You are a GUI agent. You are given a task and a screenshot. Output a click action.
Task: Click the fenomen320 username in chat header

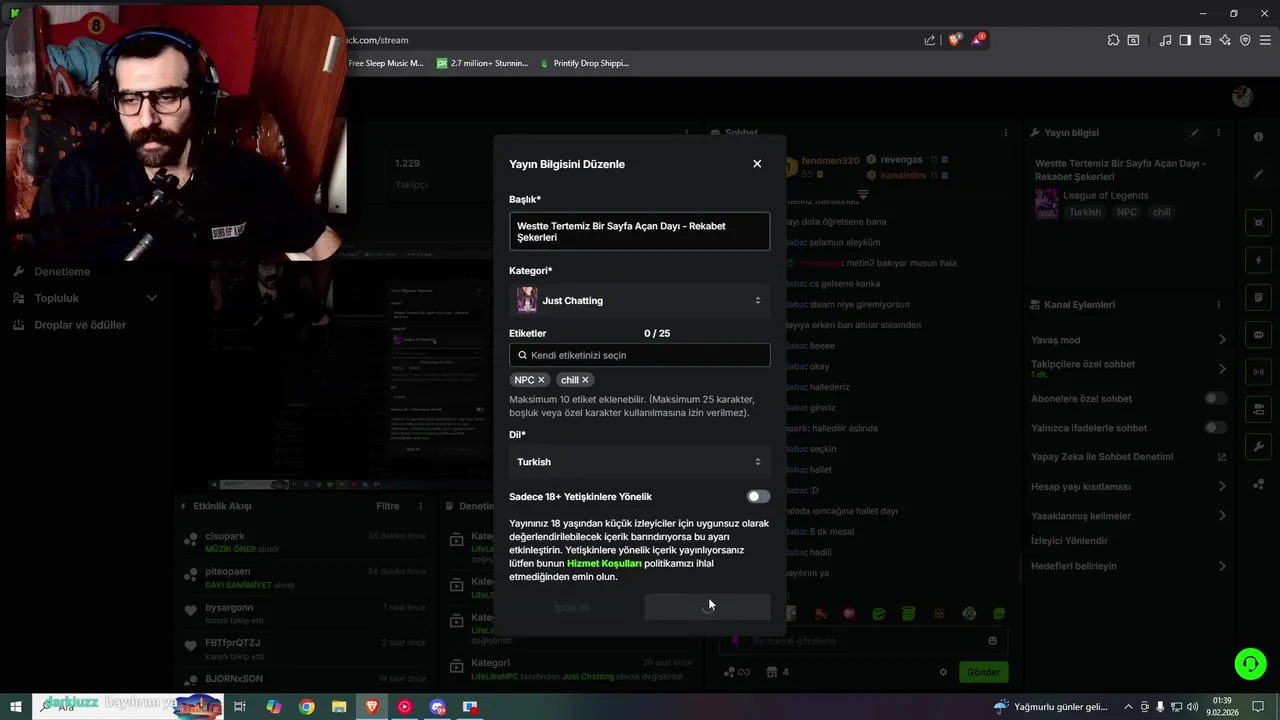tap(830, 161)
